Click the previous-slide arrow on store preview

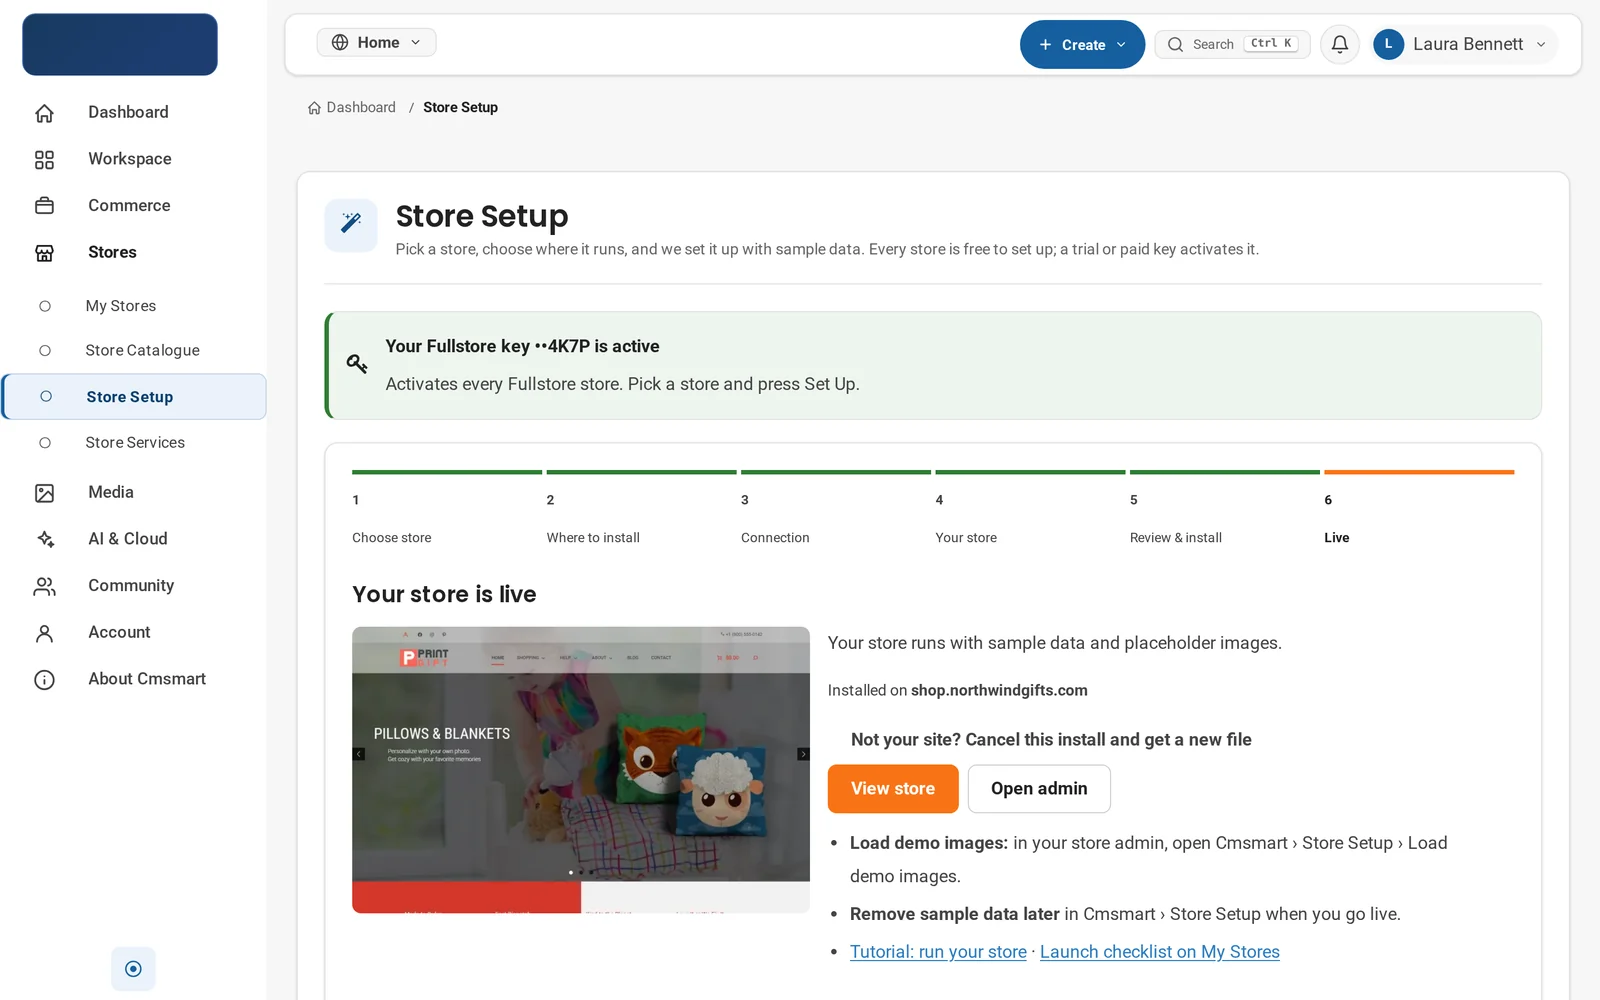pos(359,754)
